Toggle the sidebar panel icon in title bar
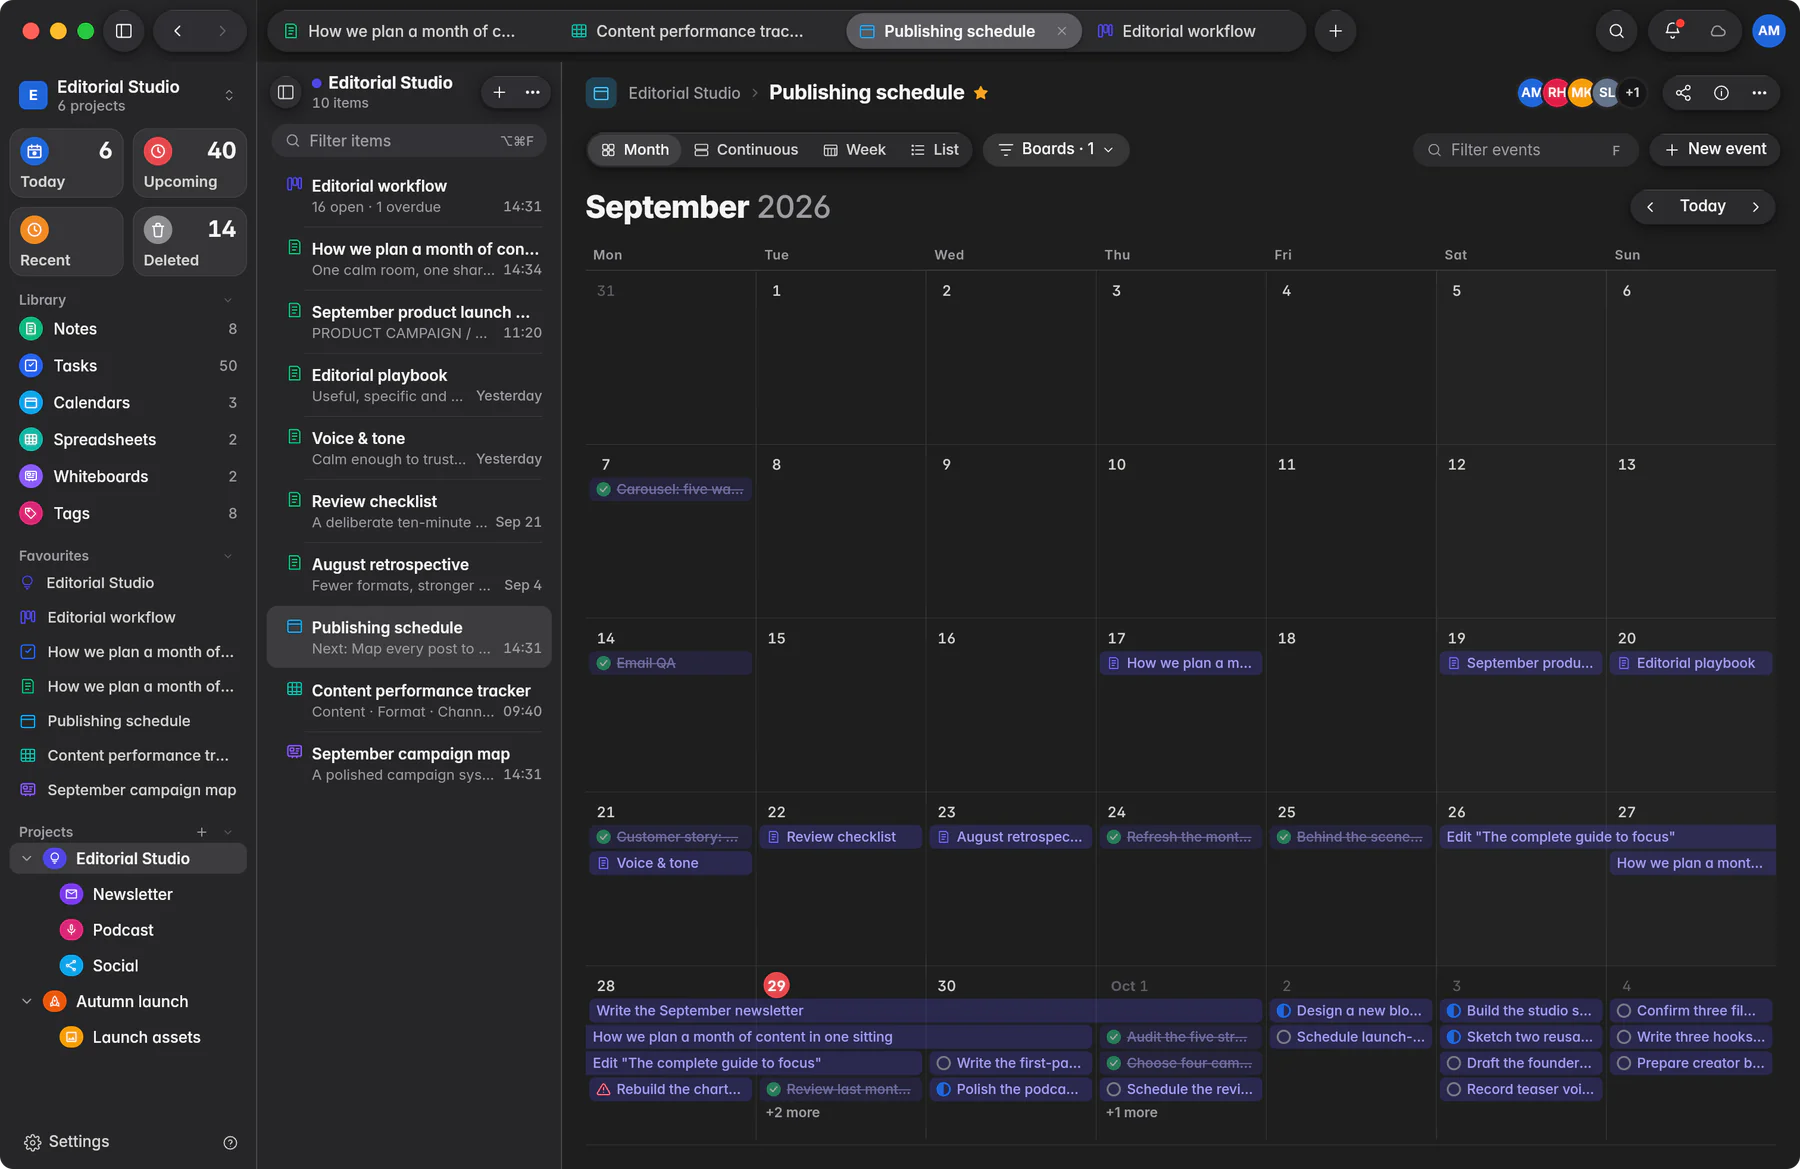 [x=124, y=31]
